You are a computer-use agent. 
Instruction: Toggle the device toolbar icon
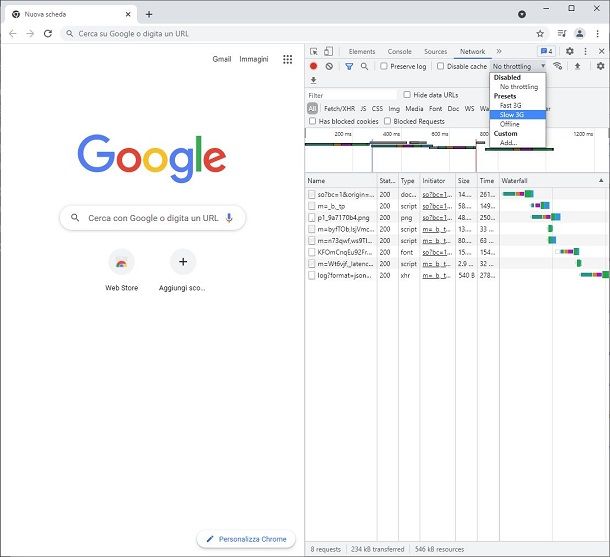(328, 51)
